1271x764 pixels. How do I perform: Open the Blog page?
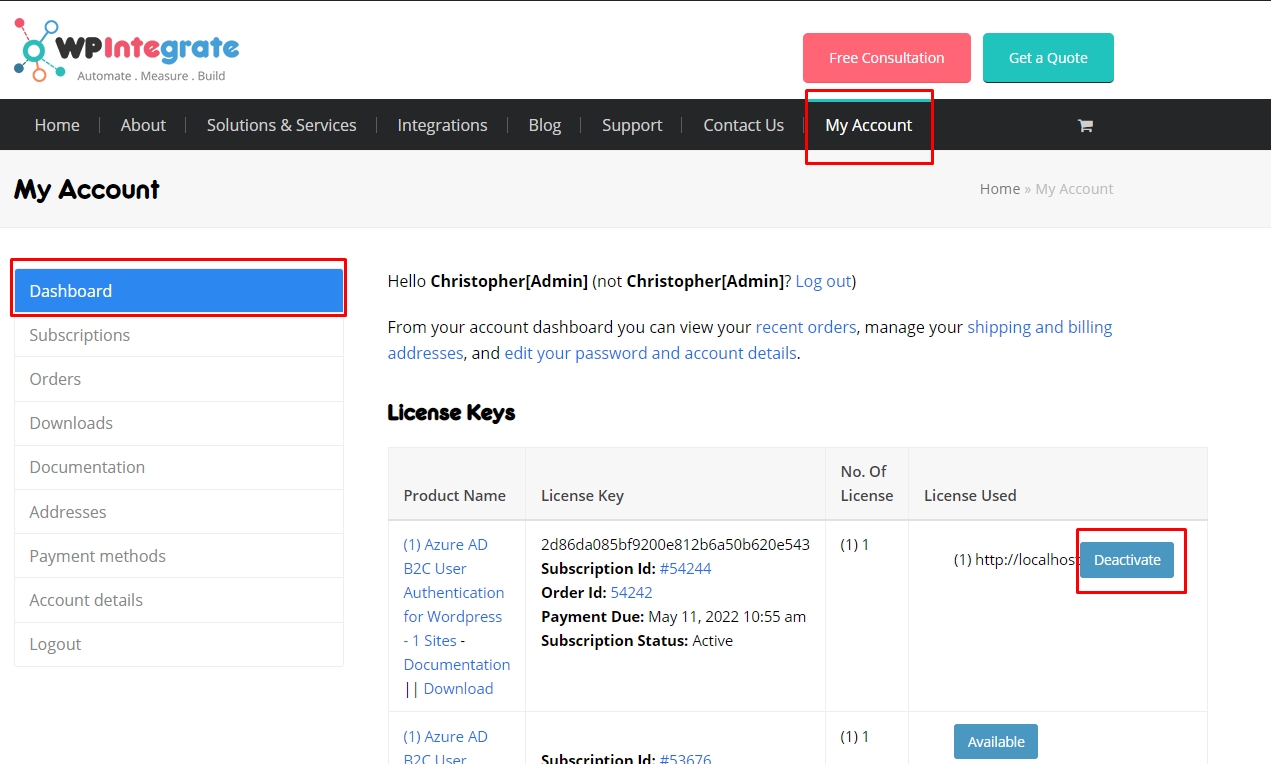click(x=544, y=125)
